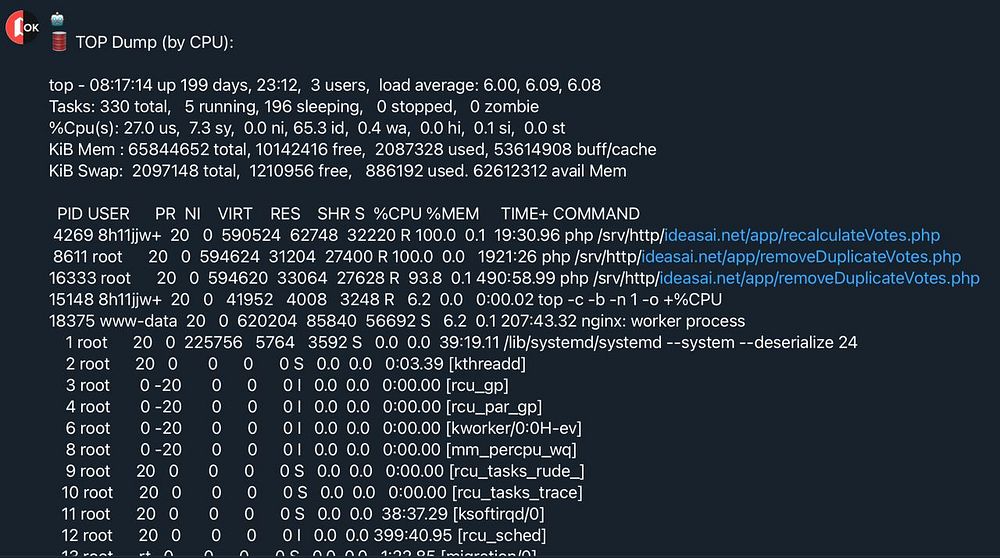Select the load average summary line
This screenshot has height=558, width=1000.
(x=325, y=85)
